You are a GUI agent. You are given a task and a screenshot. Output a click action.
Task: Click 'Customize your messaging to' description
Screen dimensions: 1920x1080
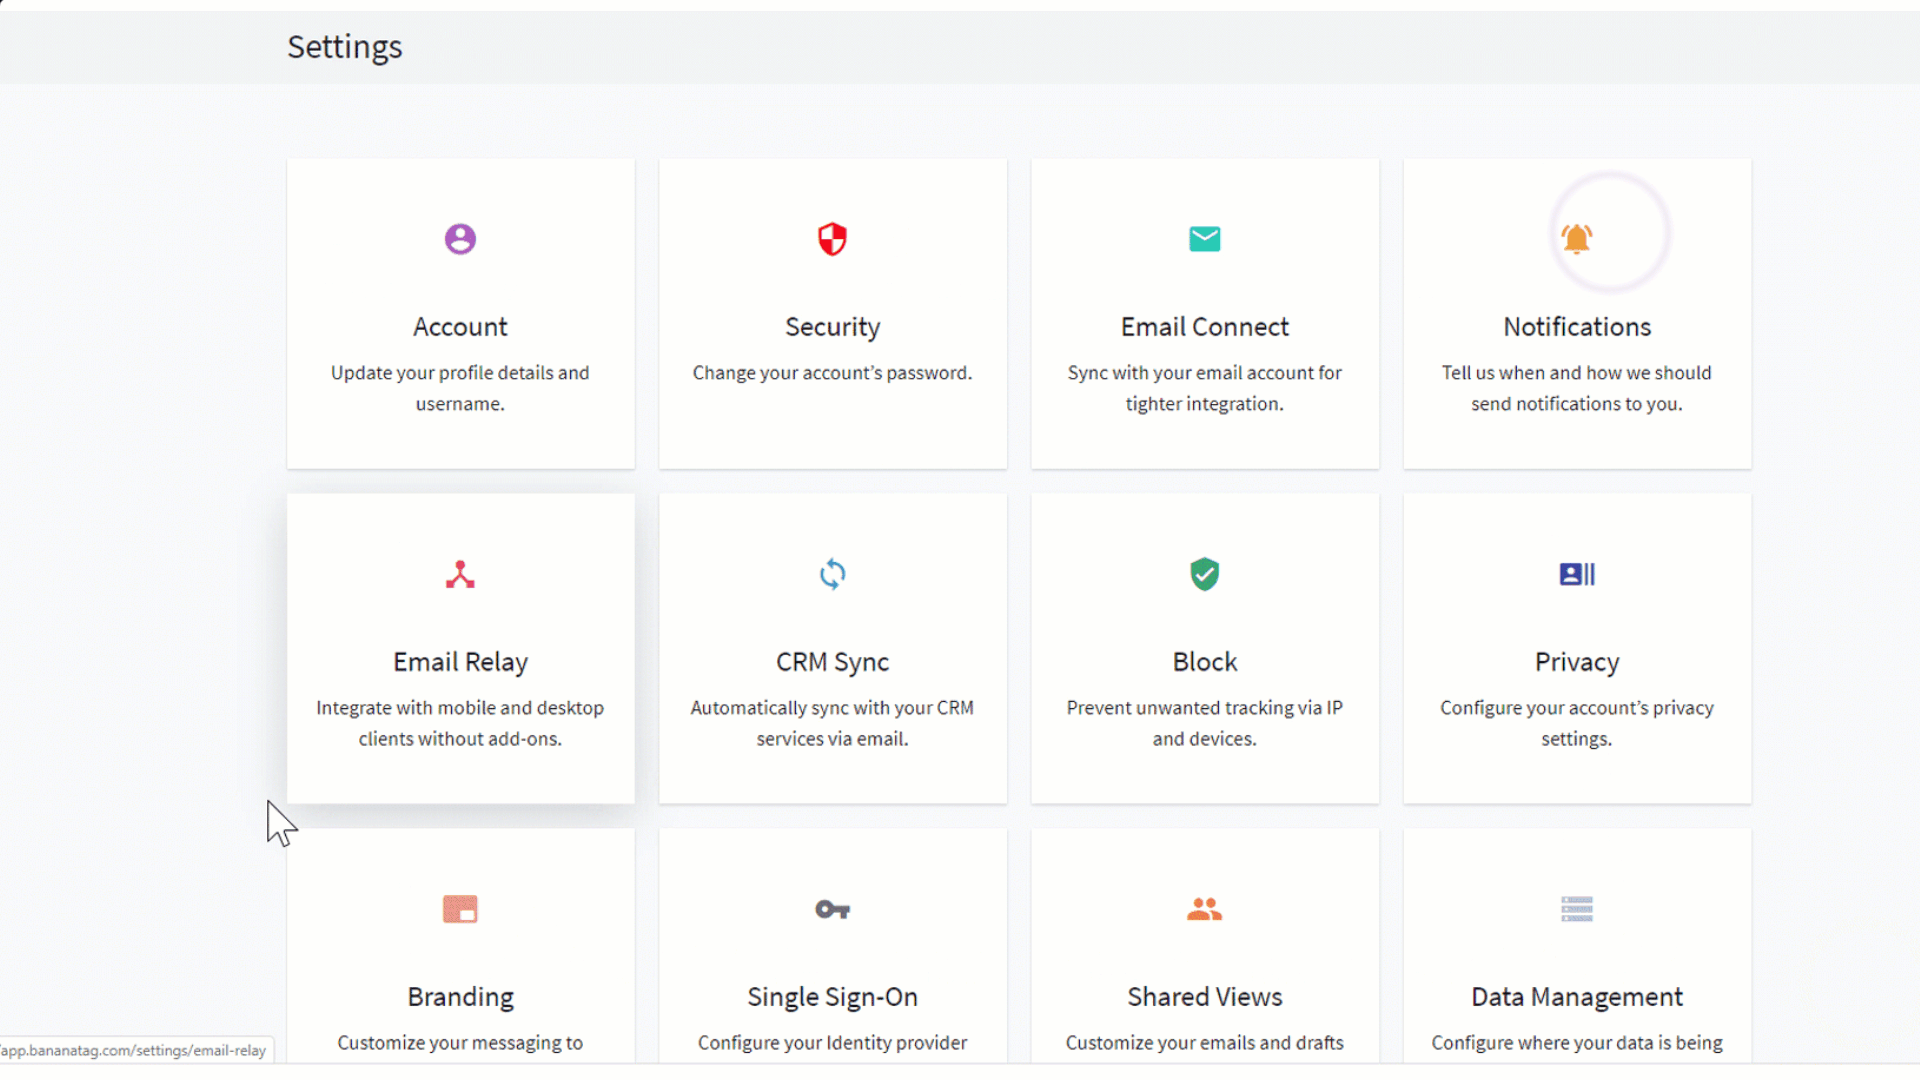coord(460,1043)
